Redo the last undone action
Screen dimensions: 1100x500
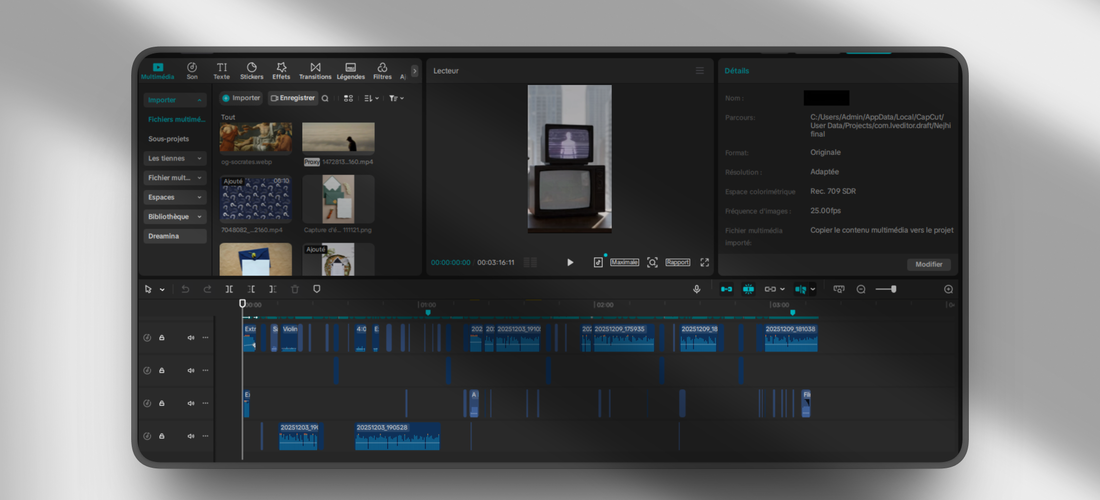pos(207,289)
